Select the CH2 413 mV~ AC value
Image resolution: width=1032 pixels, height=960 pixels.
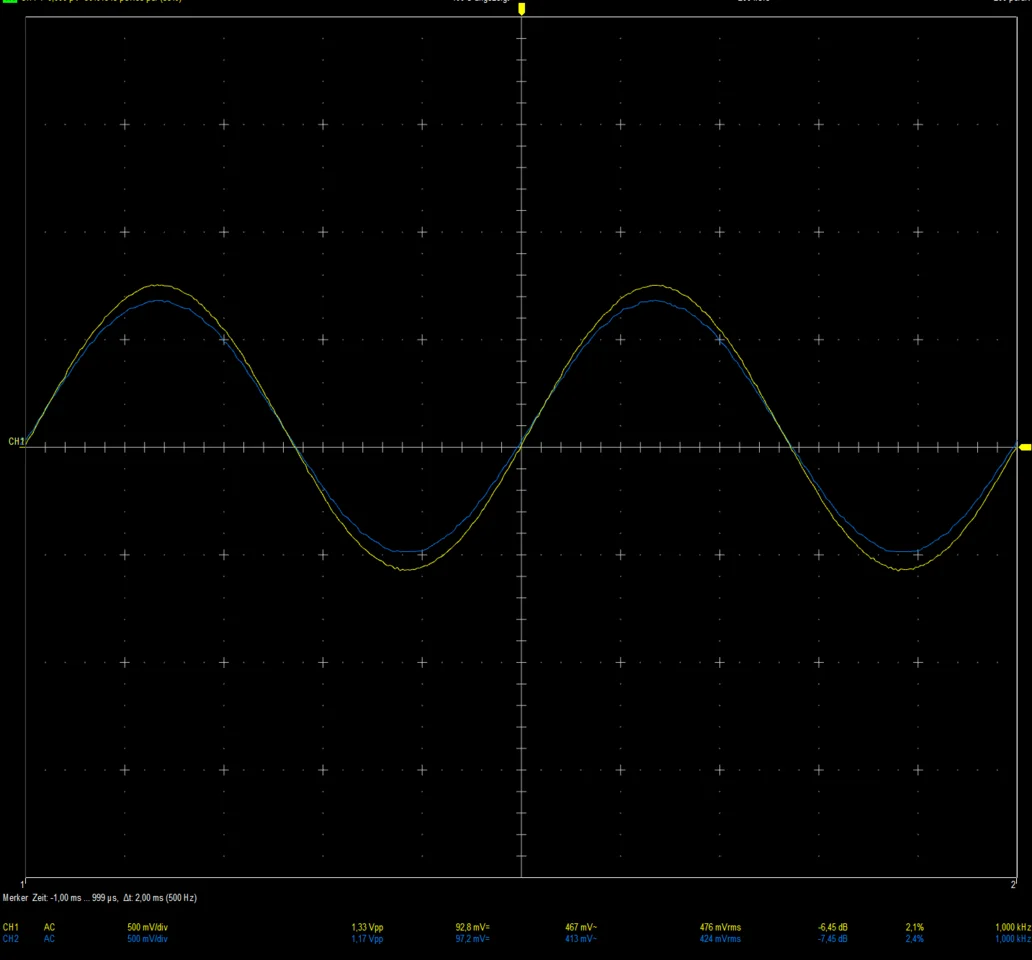(x=581, y=939)
